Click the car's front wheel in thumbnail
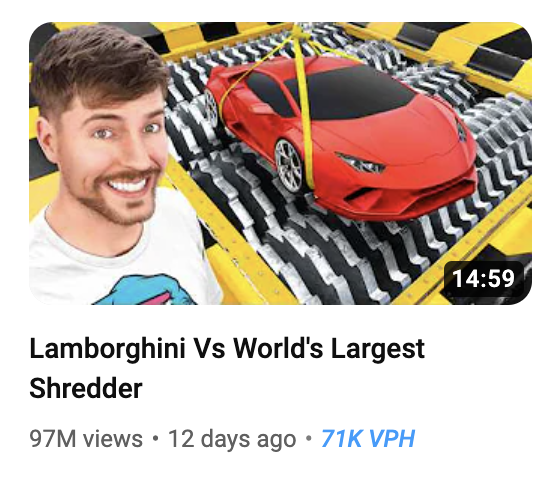Viewport: 548px width, 492px height. click(x=288, y=164)
